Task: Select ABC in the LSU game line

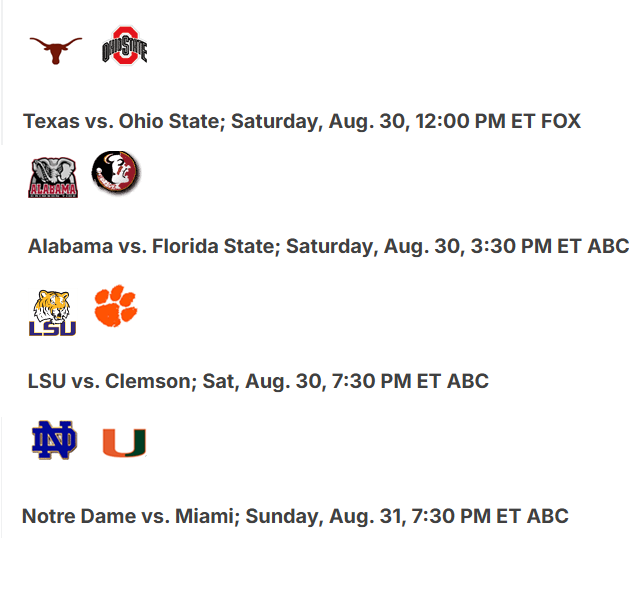Action: pyautogui.click(x=468, y=381)
